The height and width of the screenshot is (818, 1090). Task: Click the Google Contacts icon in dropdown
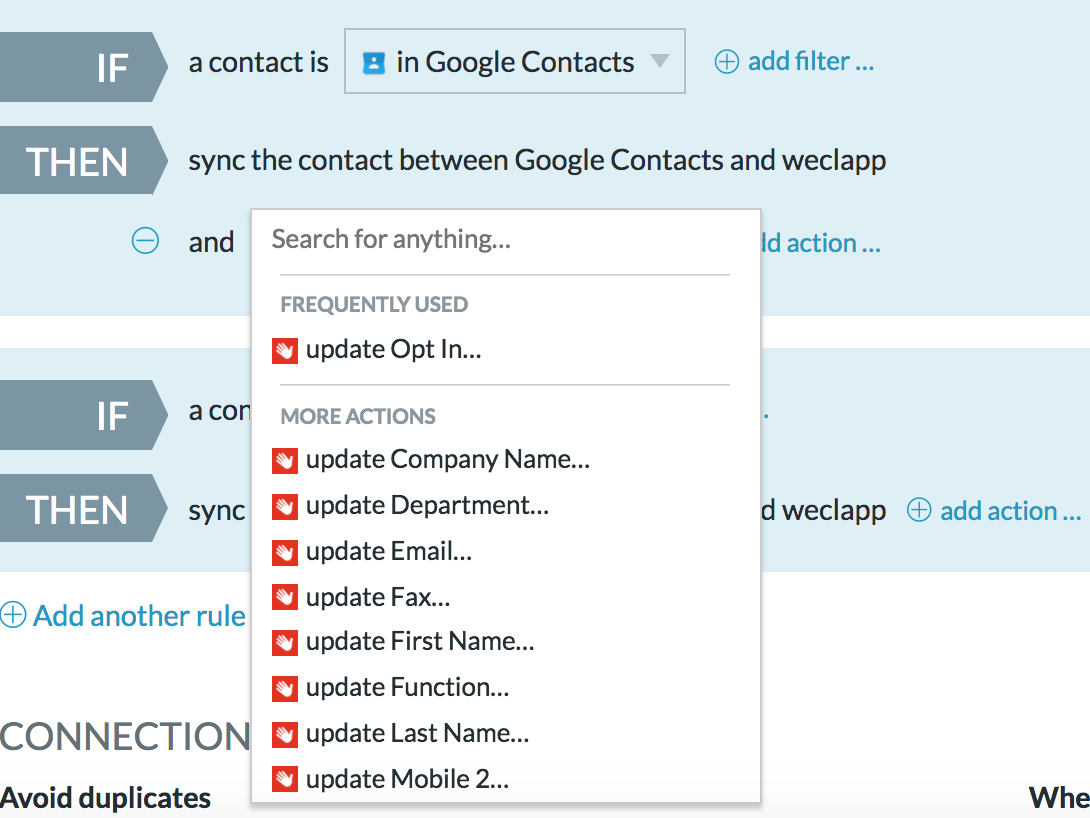pos(374,63)
